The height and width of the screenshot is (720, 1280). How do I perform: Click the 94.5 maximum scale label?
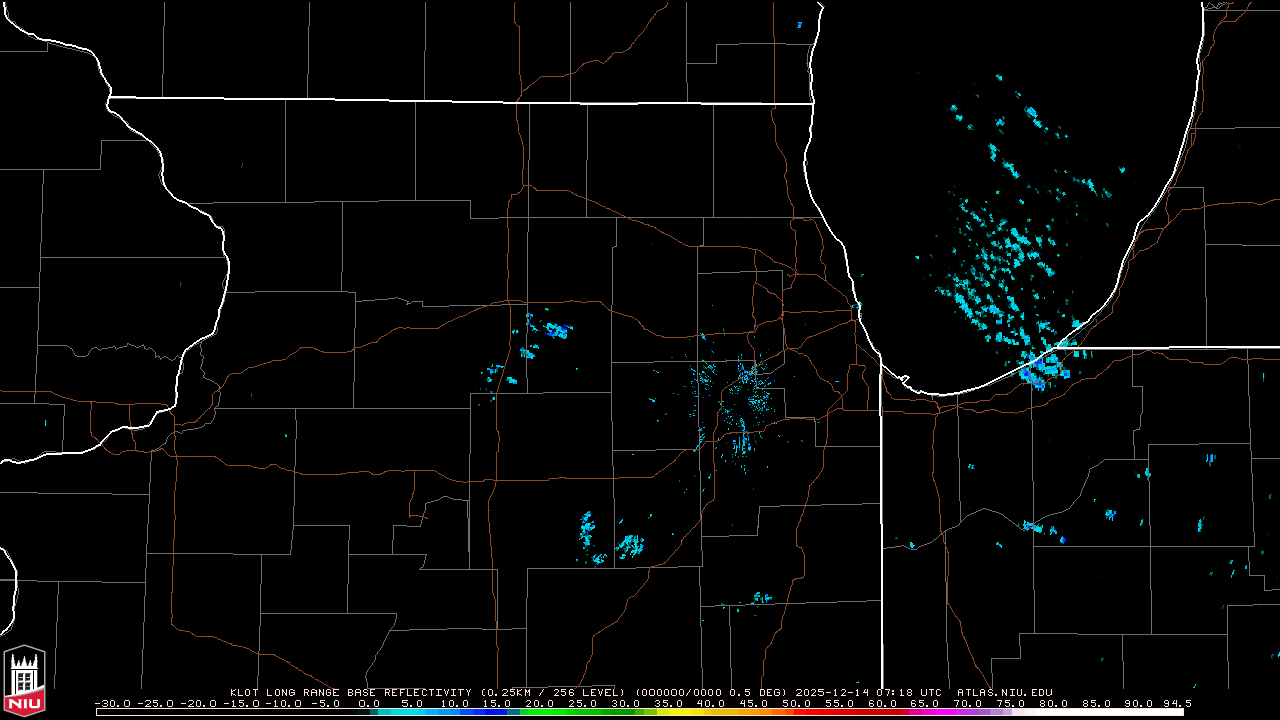(x=1175, y=703)
